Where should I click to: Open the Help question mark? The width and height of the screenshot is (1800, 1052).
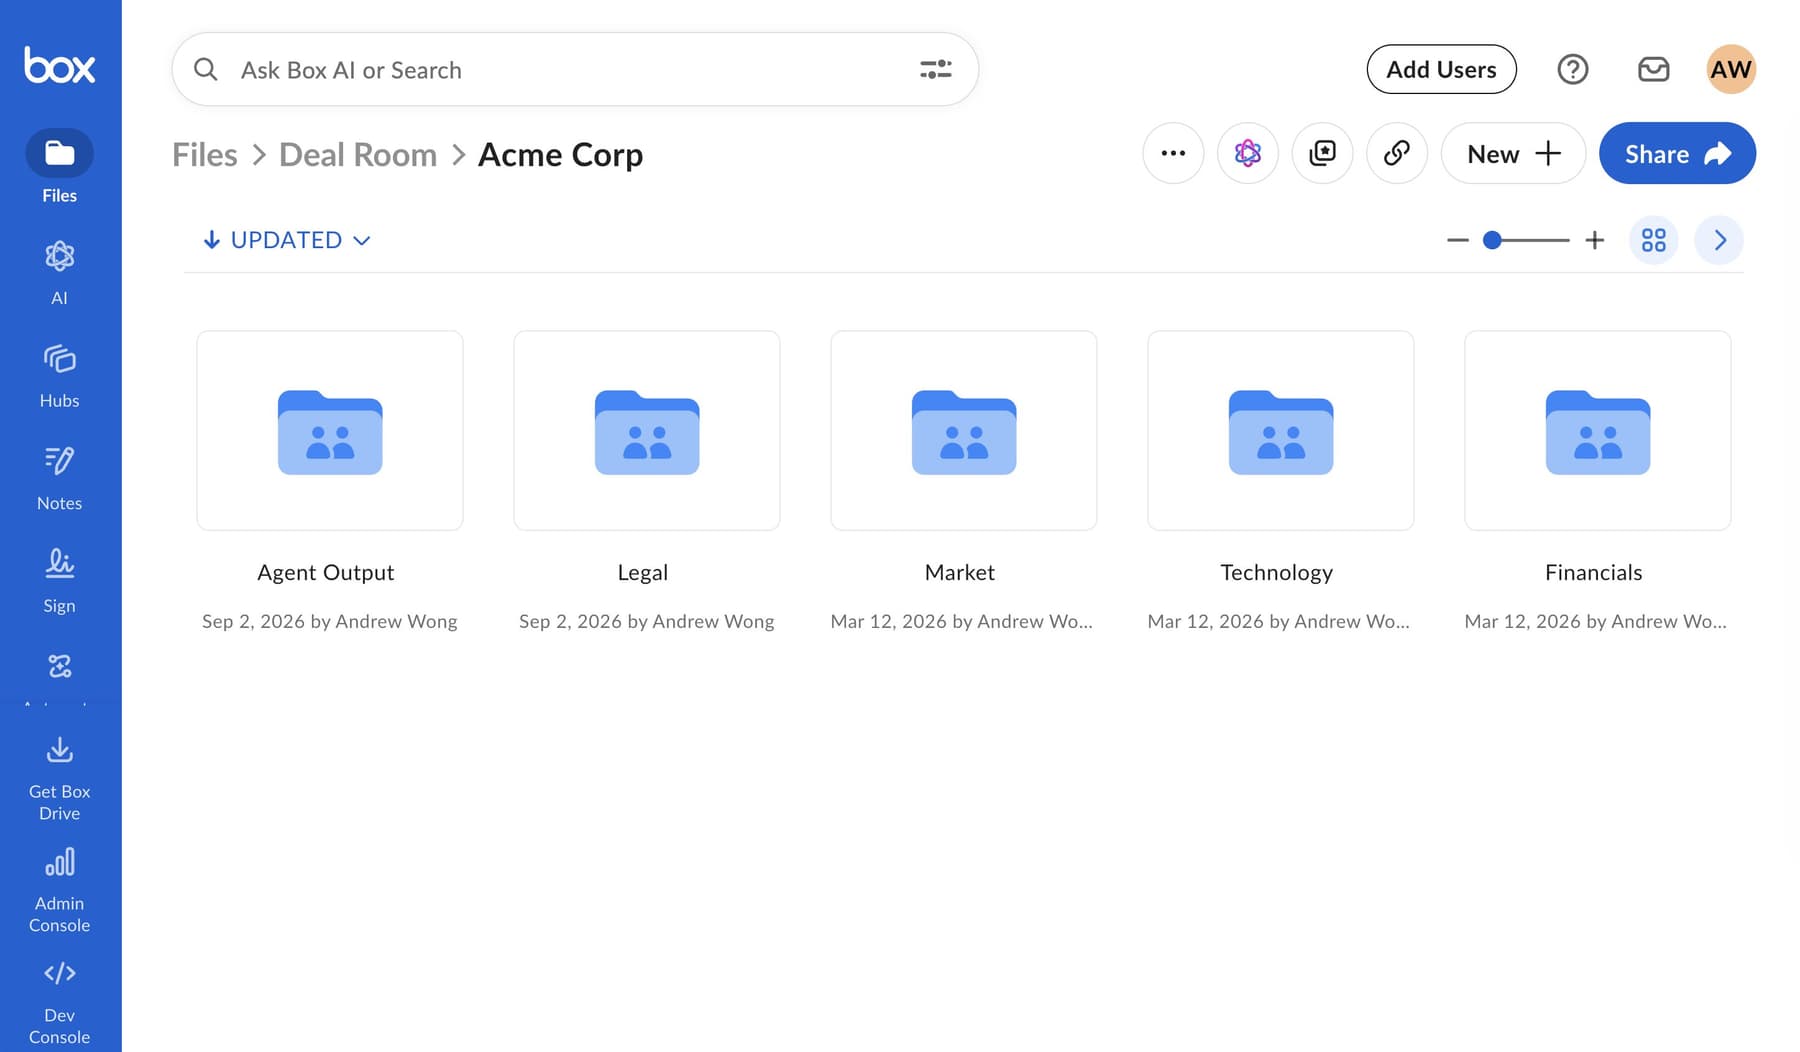1573,69
